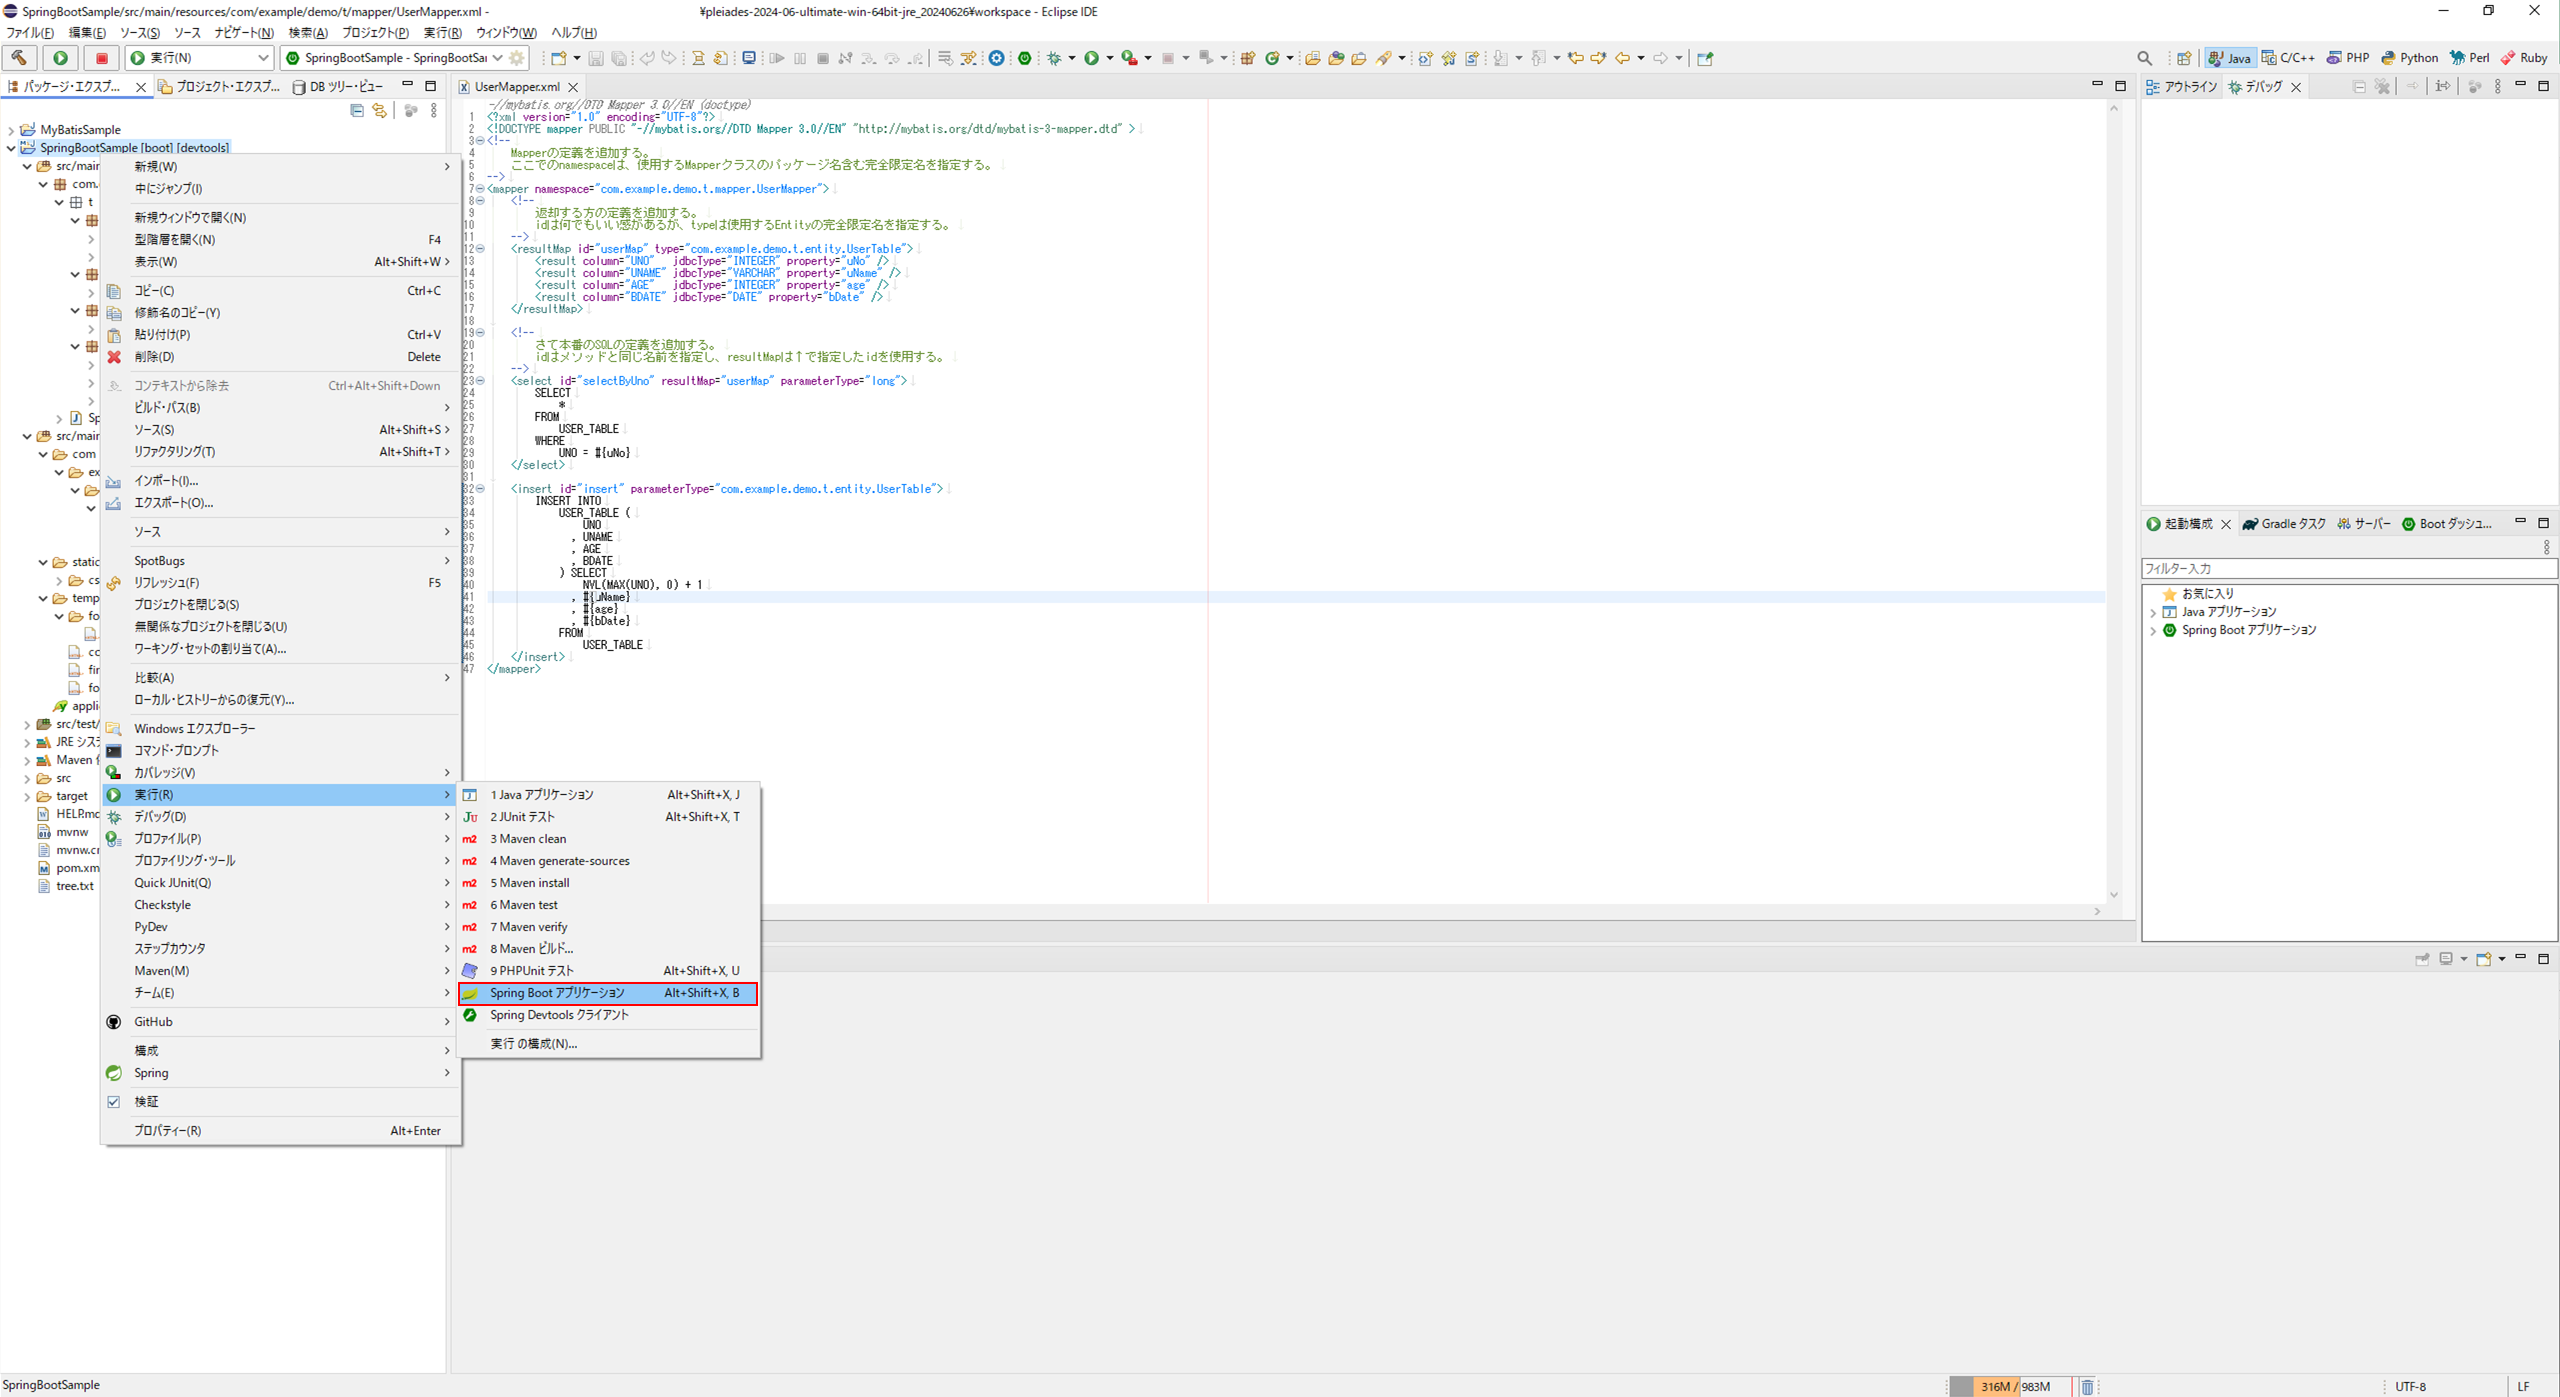This screenshot has height=1397, width=2560.
Task: Click the フィルター入力 field in 起動構成 view
Action: 2348,568
